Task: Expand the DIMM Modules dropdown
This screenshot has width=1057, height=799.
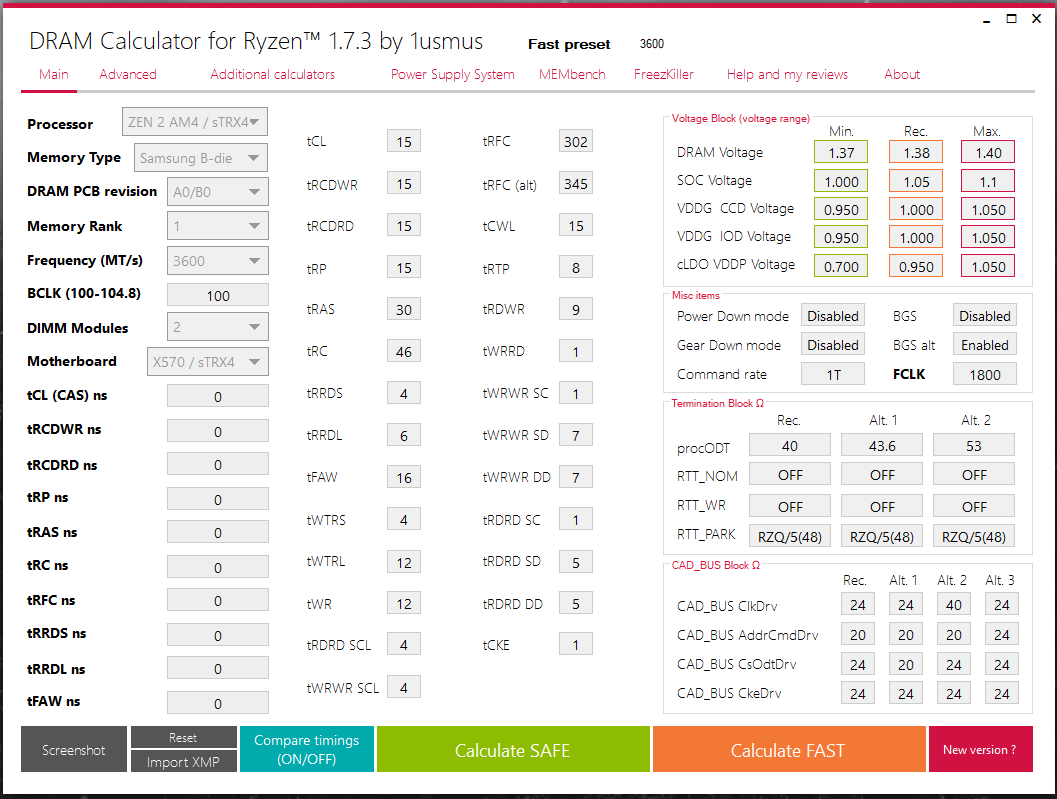Action: click(x=218, y=327)
